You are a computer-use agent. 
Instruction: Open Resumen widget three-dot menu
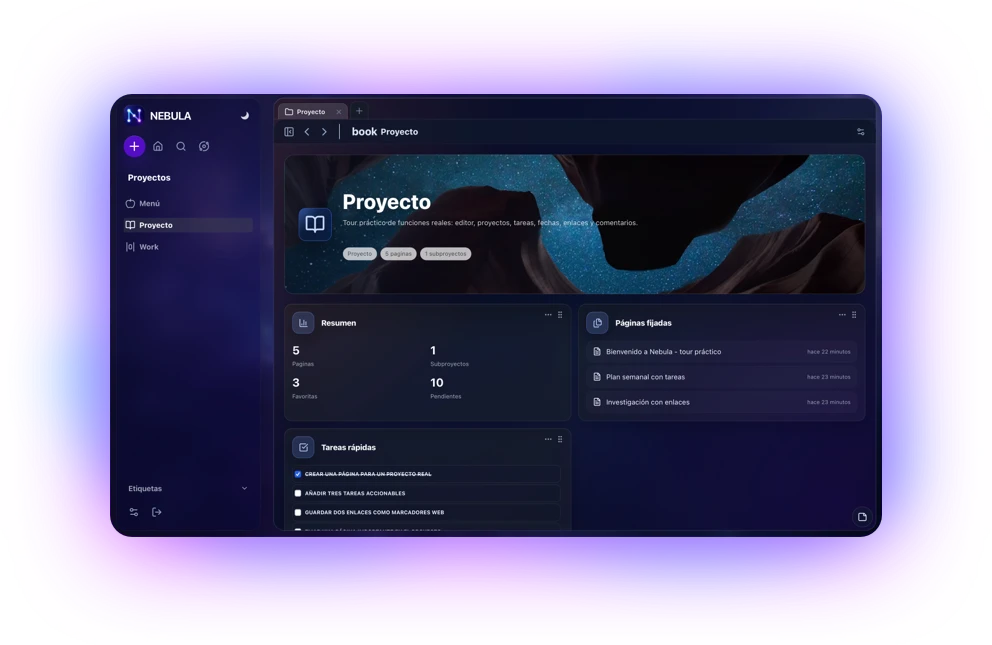(548, 315)
